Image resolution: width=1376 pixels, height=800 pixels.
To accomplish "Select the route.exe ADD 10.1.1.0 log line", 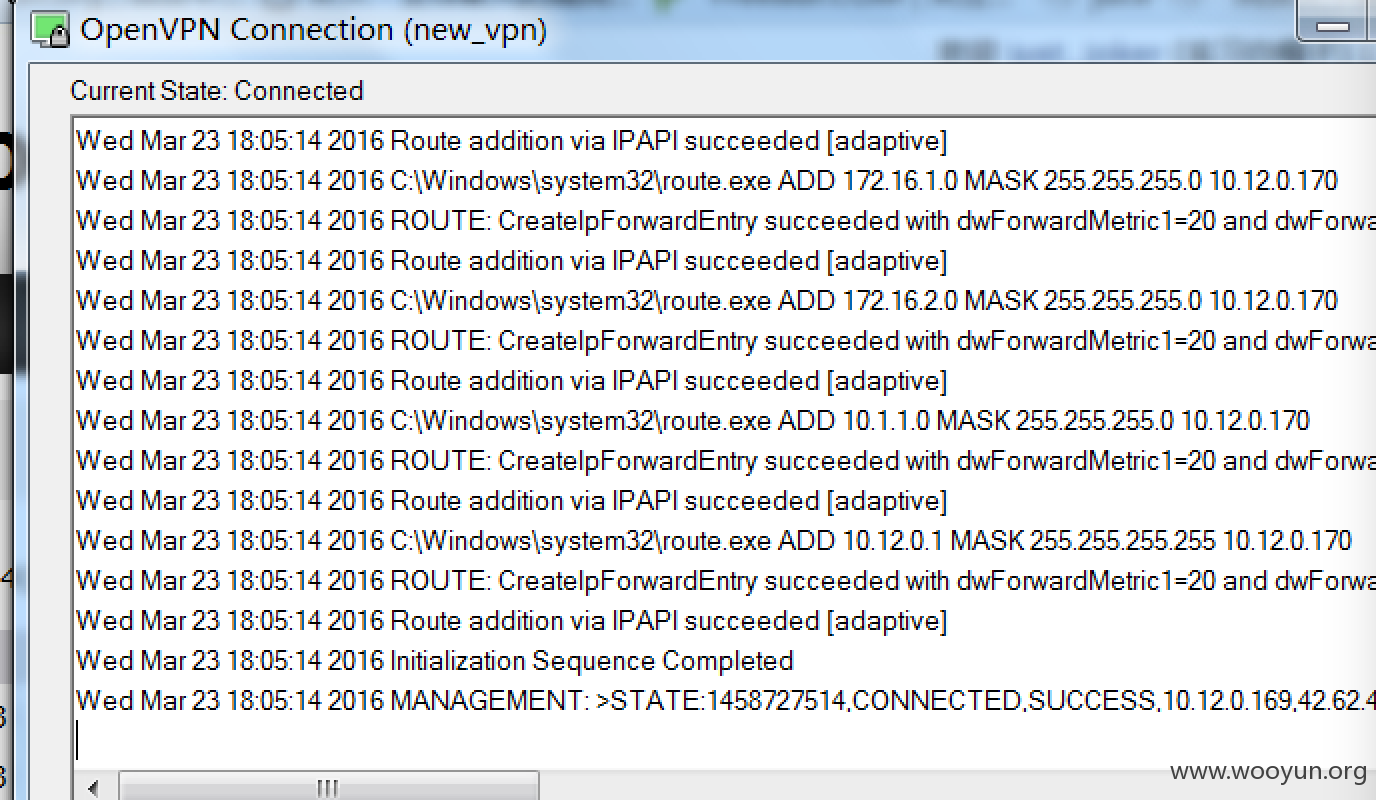I will (692, 421).
